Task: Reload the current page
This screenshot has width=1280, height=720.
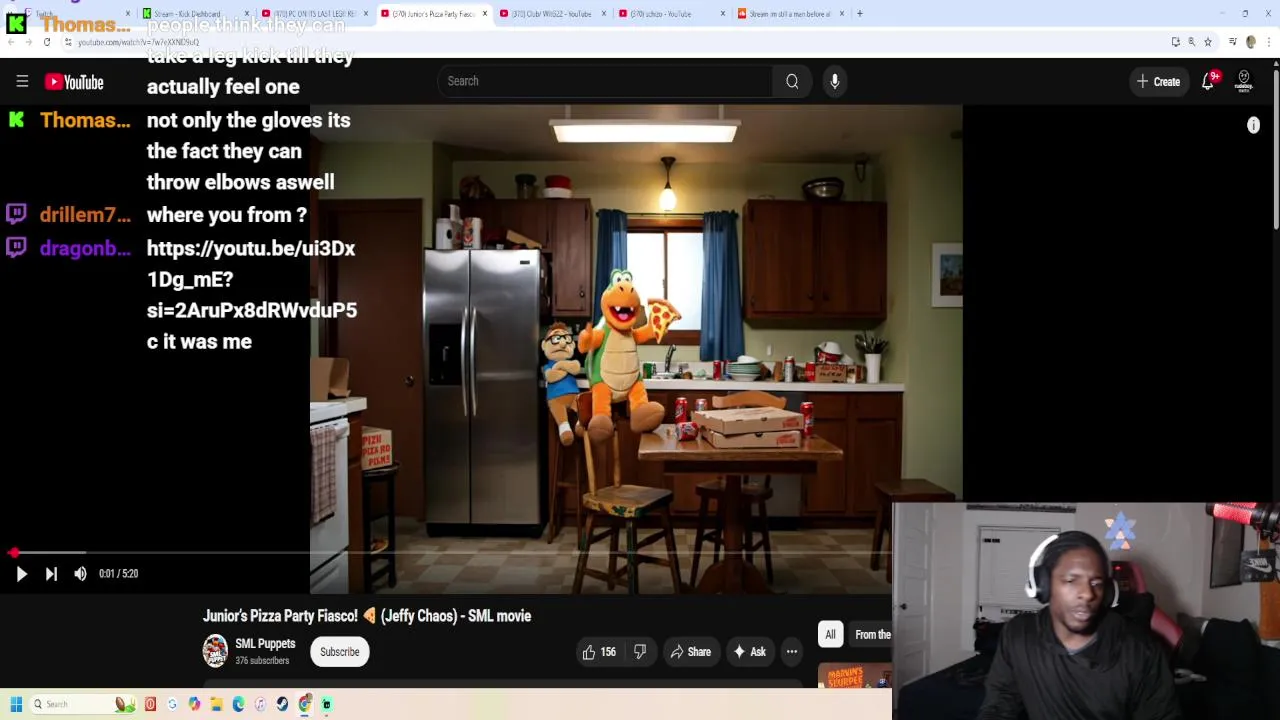Action: [47, 42]
